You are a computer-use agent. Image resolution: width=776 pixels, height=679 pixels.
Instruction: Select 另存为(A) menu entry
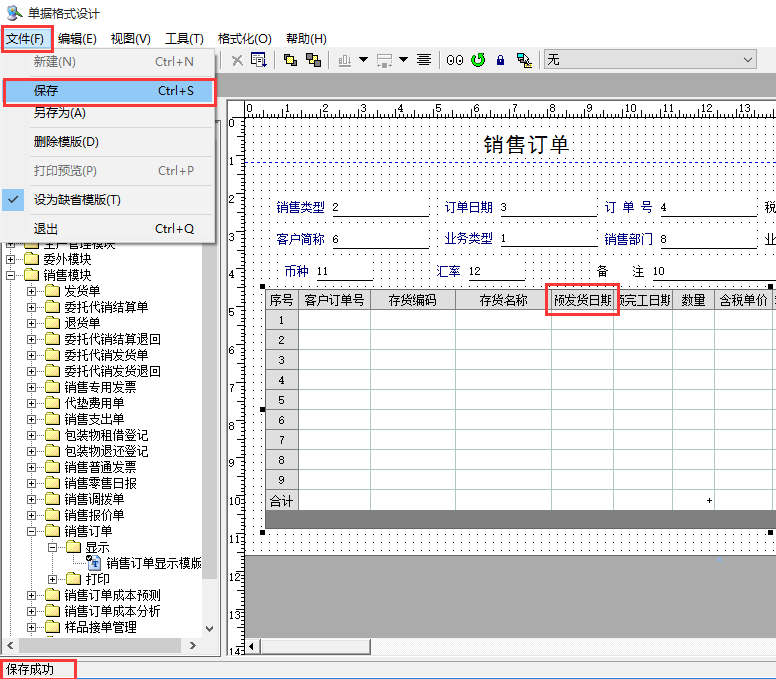pyautogui.click(x=60, y=113)
